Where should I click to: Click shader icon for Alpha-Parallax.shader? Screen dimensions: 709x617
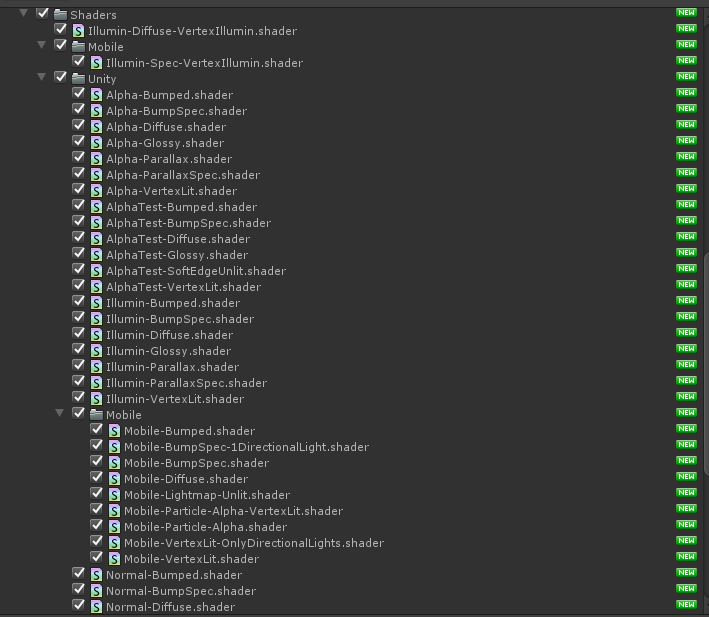point(96,159)
